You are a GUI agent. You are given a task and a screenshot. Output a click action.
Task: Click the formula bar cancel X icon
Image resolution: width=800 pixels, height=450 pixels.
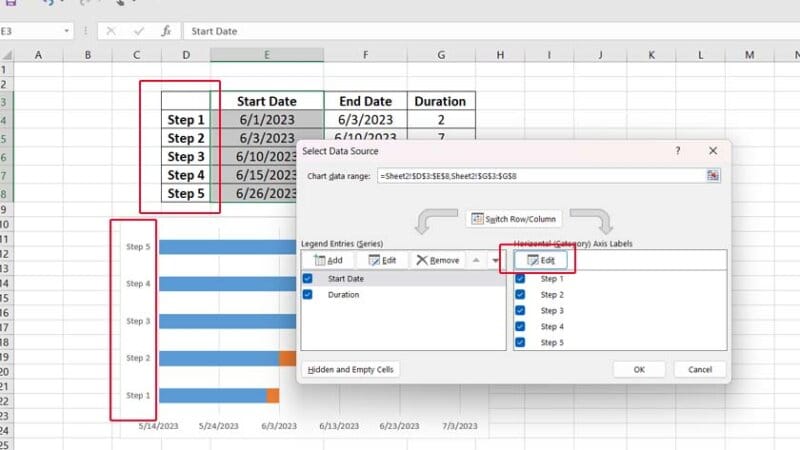(111, 31)
